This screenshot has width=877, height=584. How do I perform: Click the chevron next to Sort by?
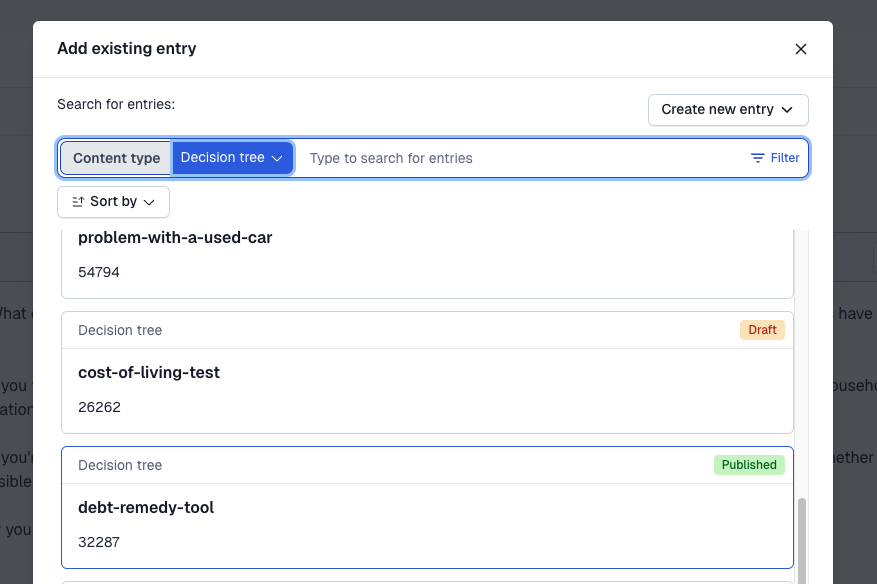pyautogui.click(x=149, y=202)
